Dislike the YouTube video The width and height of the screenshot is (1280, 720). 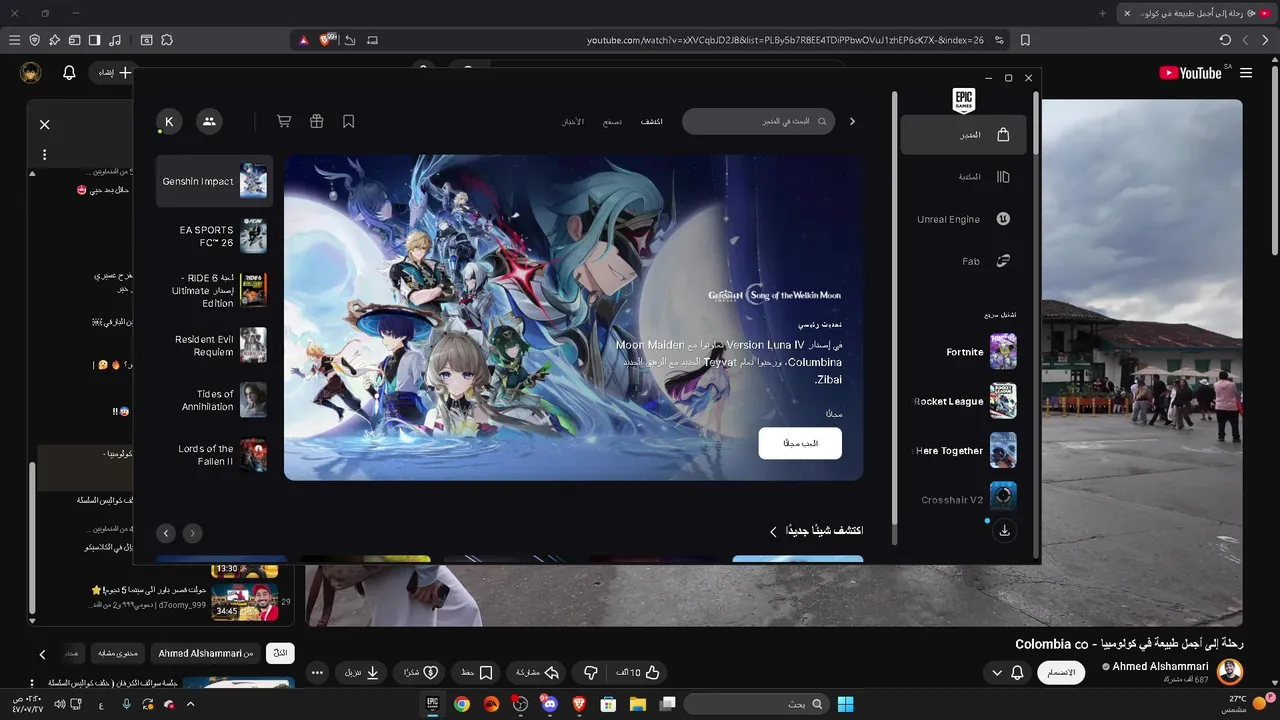tap(590, 673)
